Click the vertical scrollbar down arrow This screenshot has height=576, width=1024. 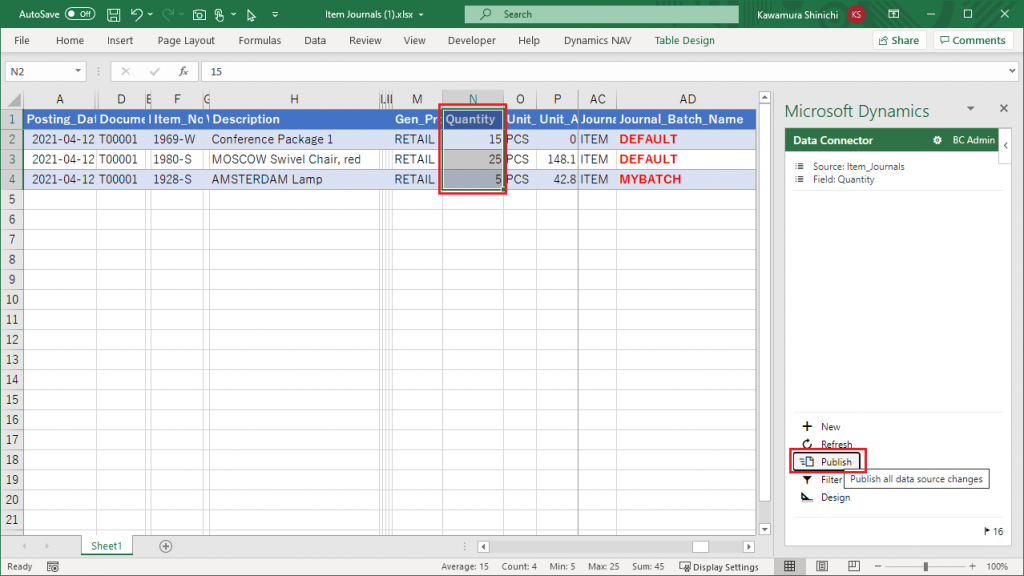765,529
